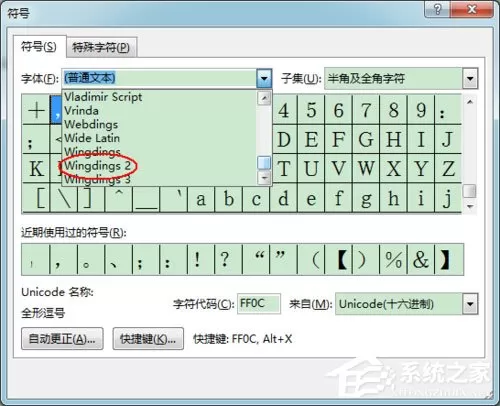This screenshot has width=500, height=406.
Task: Select the letter W symbol cell
Action: click(x=366, y=168)
